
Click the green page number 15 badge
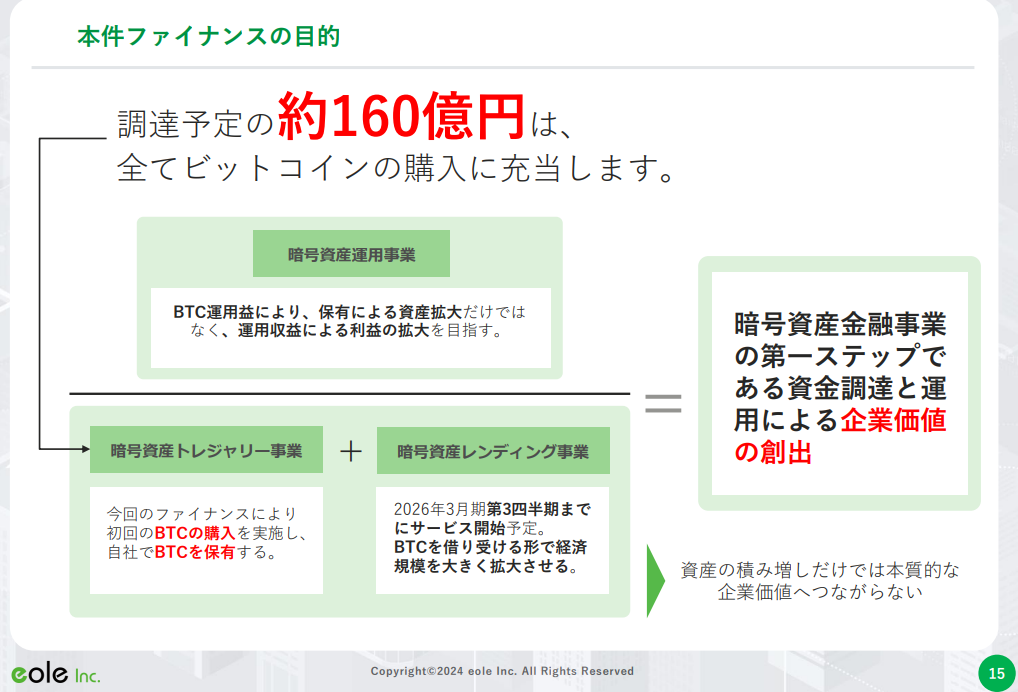[995, 673]
